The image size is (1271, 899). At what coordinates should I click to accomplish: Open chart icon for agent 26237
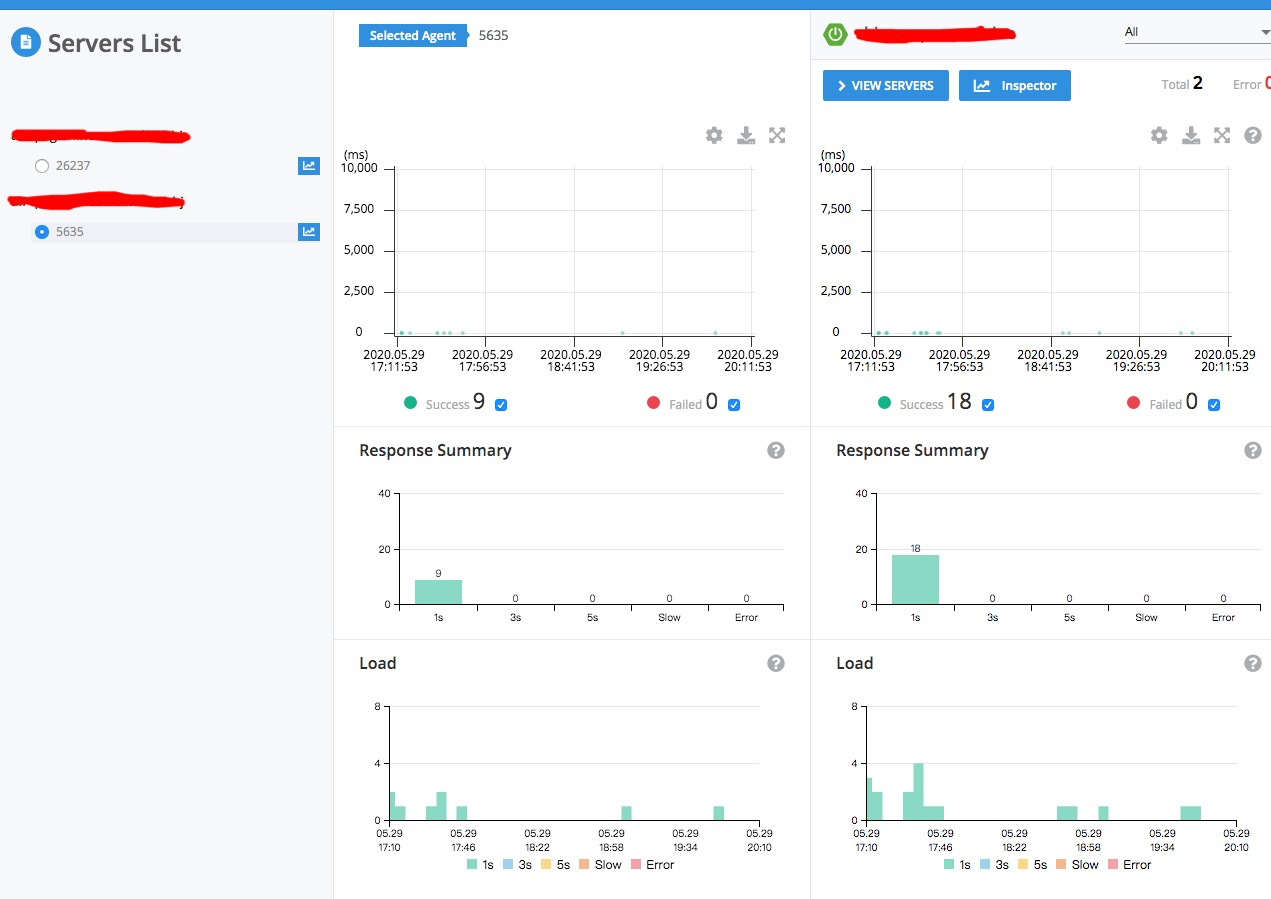click(309, 166)
